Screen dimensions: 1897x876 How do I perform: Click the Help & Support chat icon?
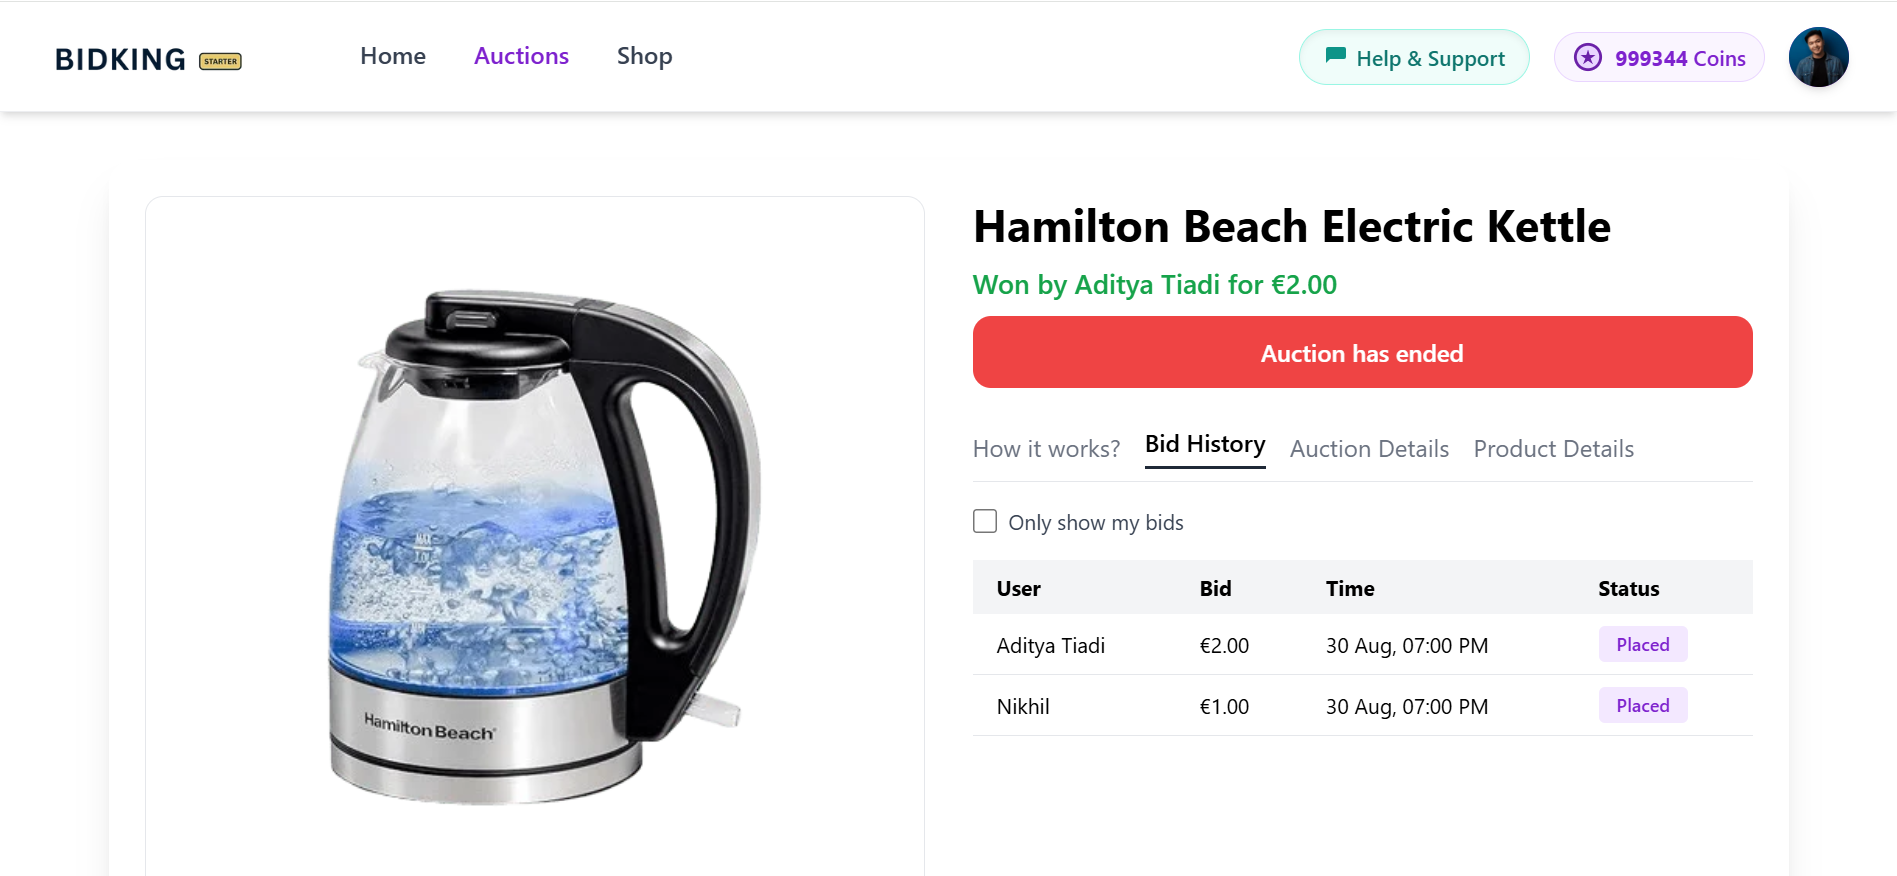[x=1335, y=56]
